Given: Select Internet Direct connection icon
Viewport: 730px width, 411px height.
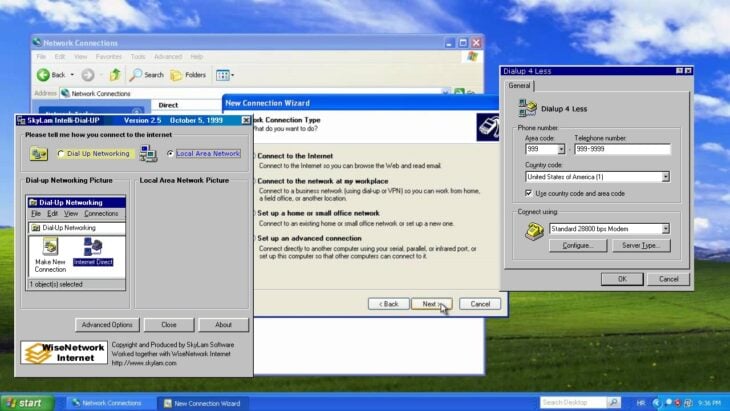Looking at the screenshot, I should (93, 252).
